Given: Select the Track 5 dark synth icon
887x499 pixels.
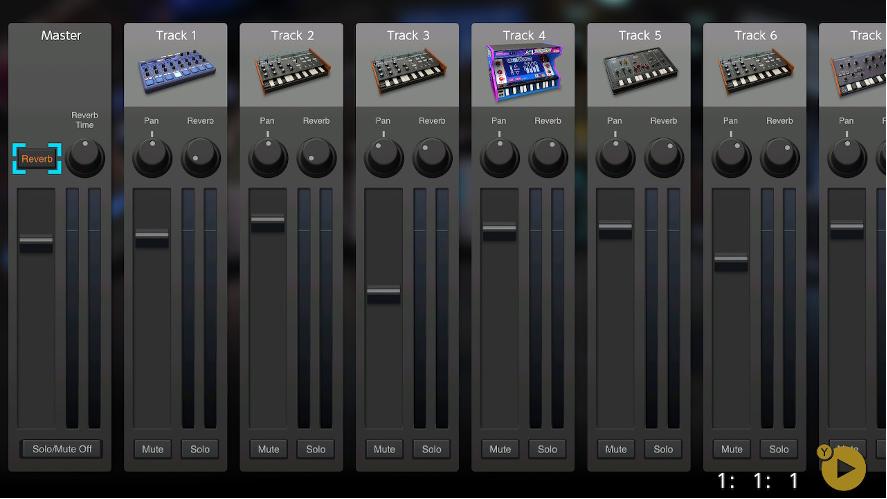Looking at the screenshot, I should 639,72.
